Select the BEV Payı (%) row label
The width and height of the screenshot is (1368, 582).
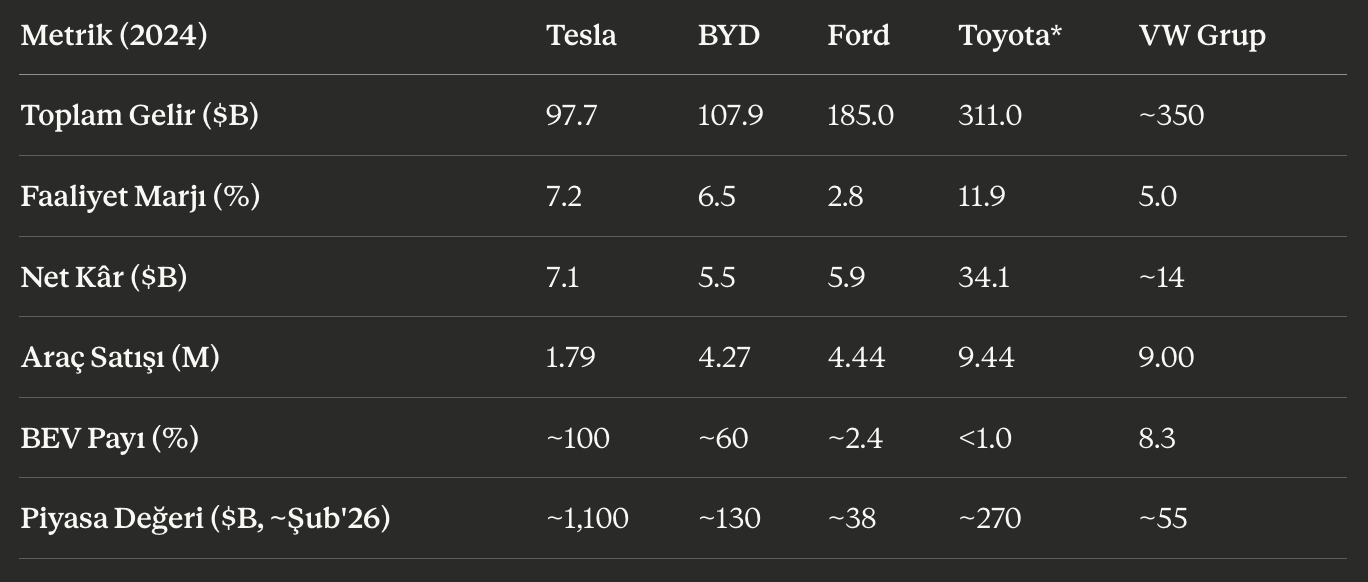pyautogui.click(x=109, y=438)
